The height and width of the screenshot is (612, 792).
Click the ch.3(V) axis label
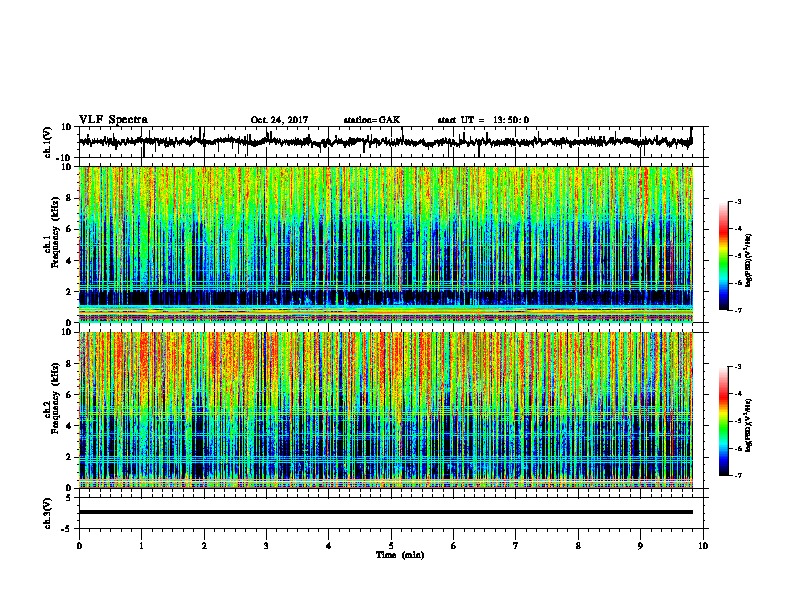48,513
